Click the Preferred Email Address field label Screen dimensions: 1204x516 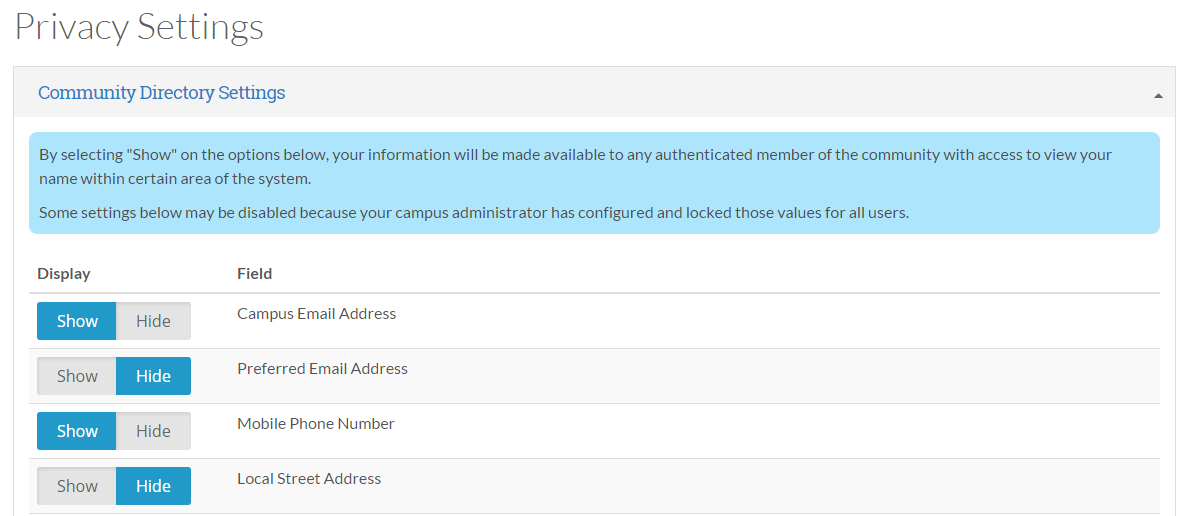pyautogui.click(x=322, y=369)
